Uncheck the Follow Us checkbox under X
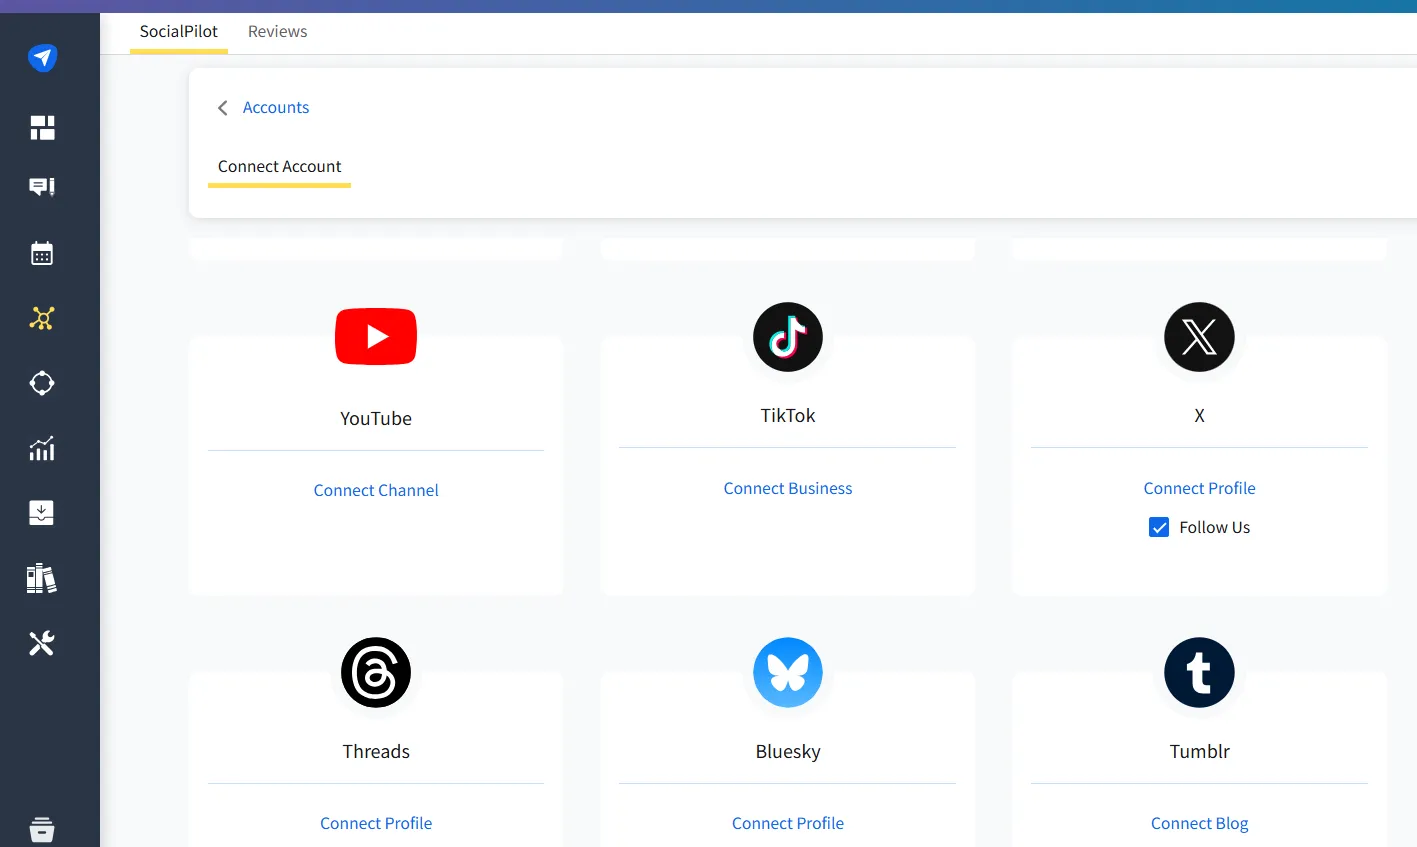This screenshot has width=1417, height=847. pos(1158,527)
